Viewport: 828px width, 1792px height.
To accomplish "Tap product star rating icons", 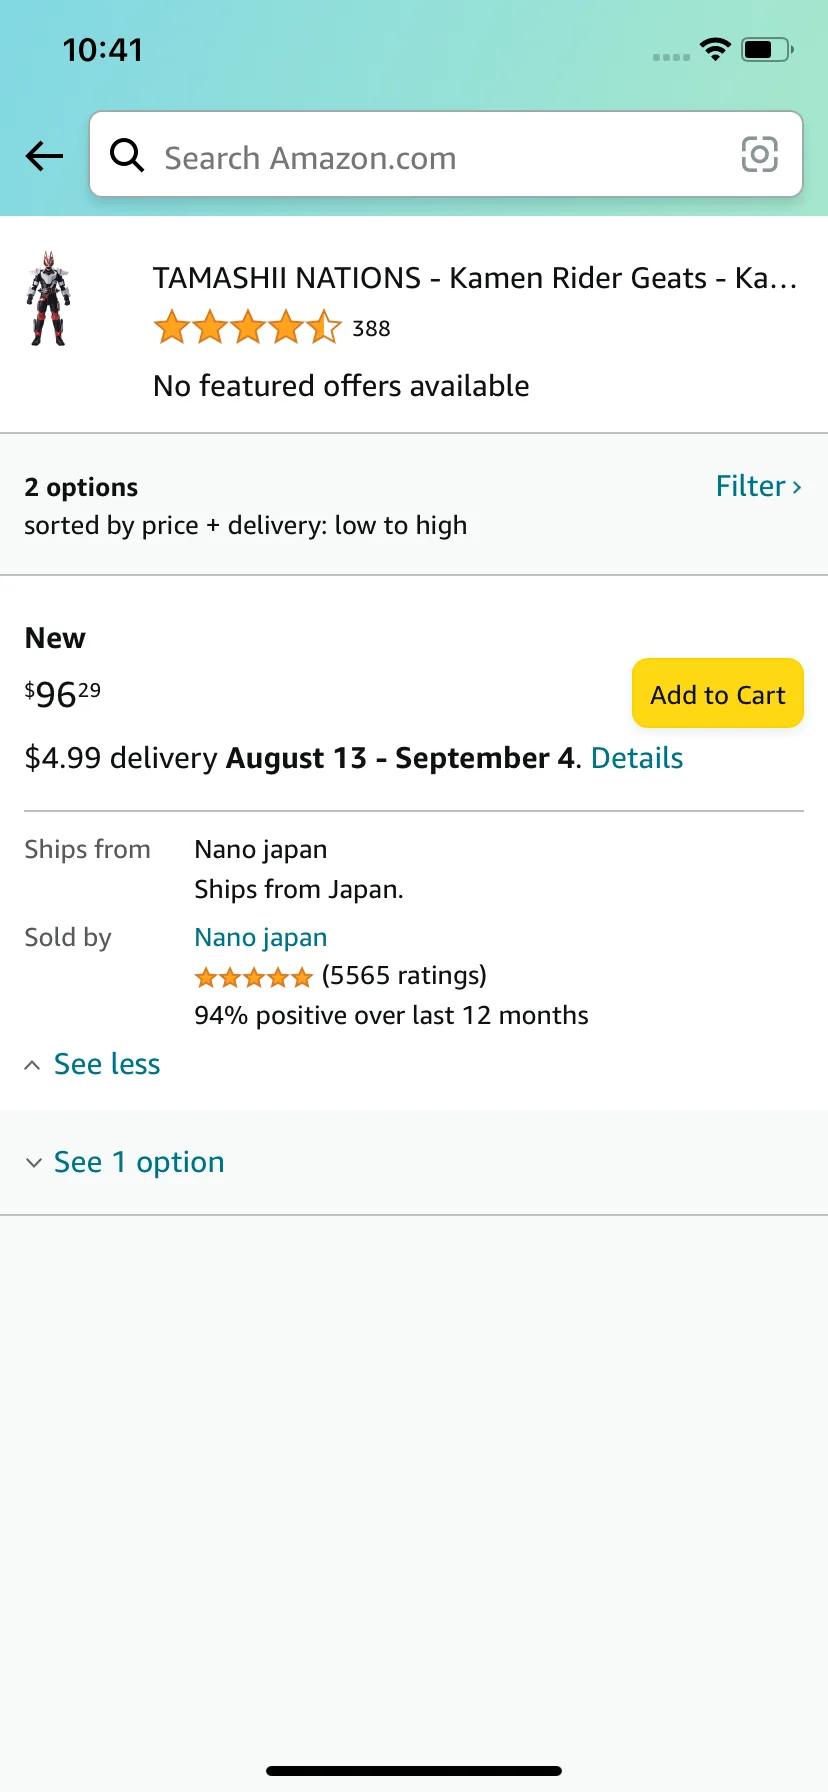I will coord(247,328).
